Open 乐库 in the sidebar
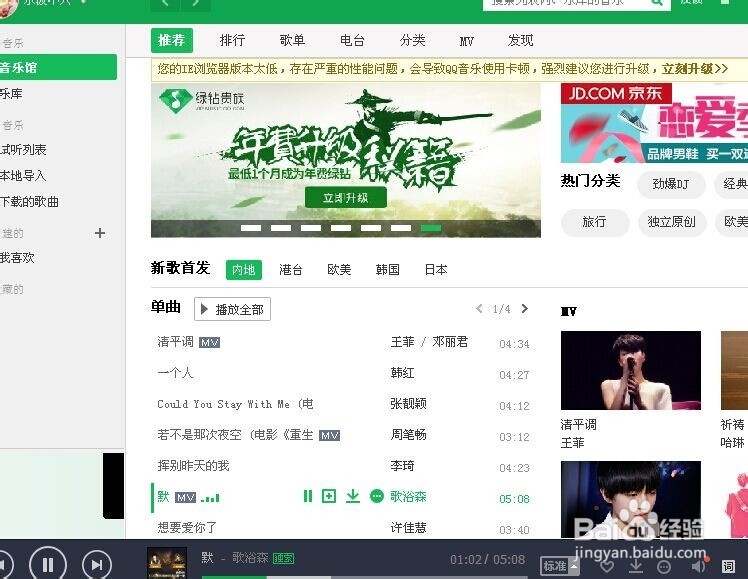748x579 pixels. (11, 94)
